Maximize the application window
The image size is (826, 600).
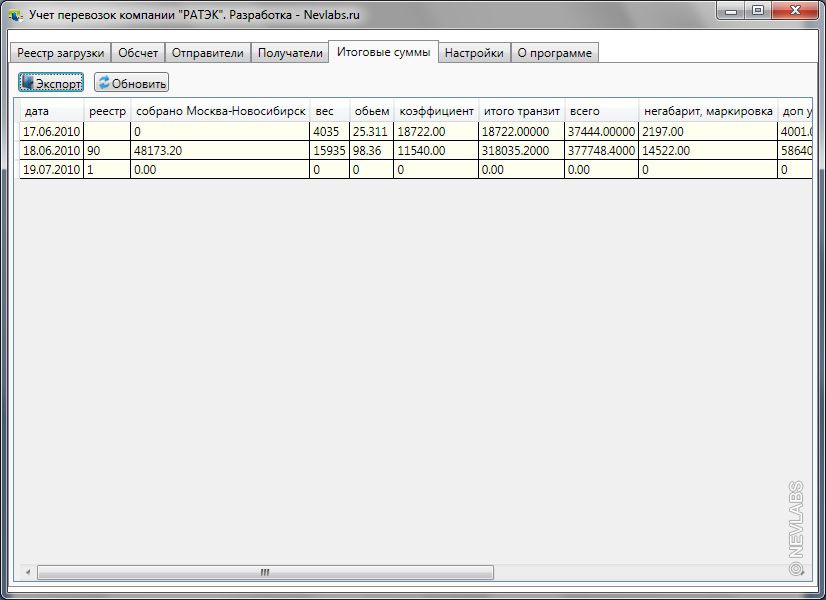757,11
